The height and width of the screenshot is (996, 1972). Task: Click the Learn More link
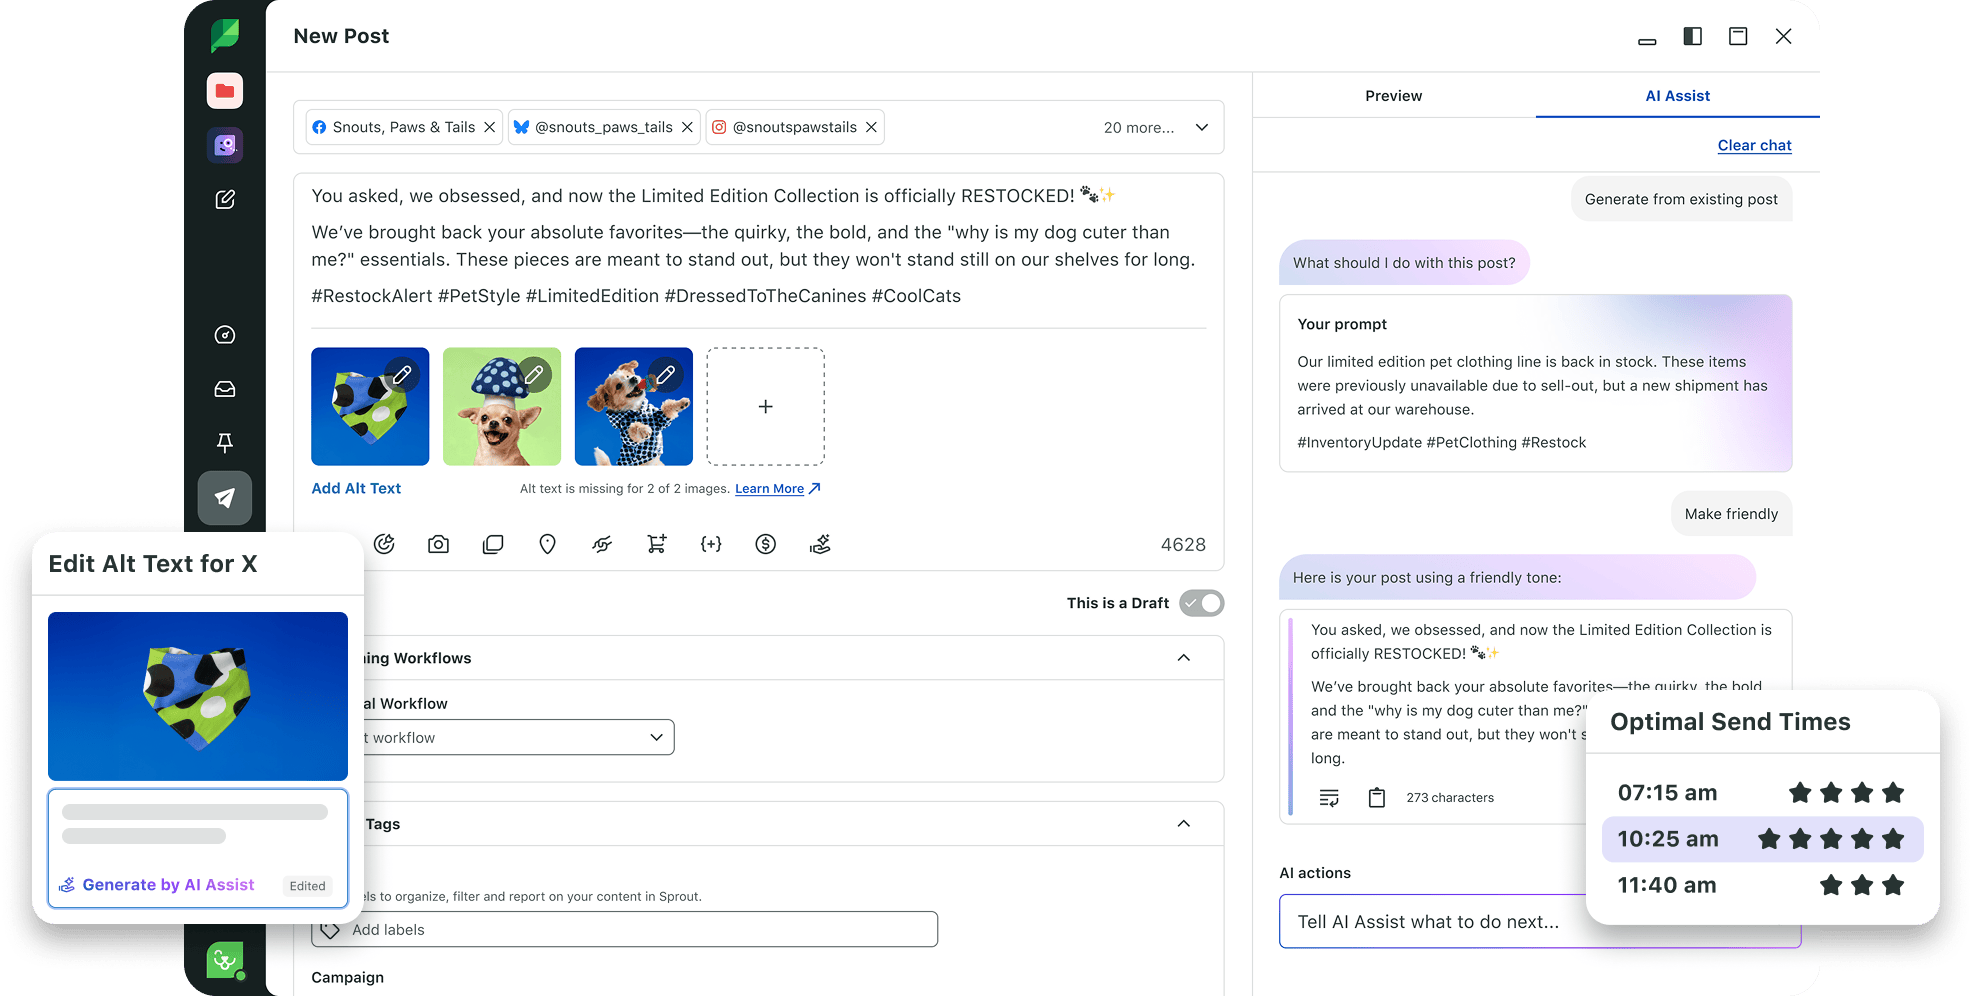click(778, 489)
